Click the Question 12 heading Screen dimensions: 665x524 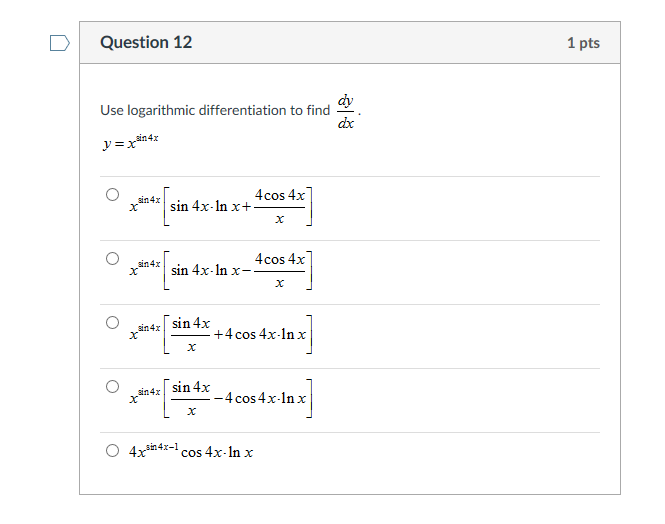146,42
